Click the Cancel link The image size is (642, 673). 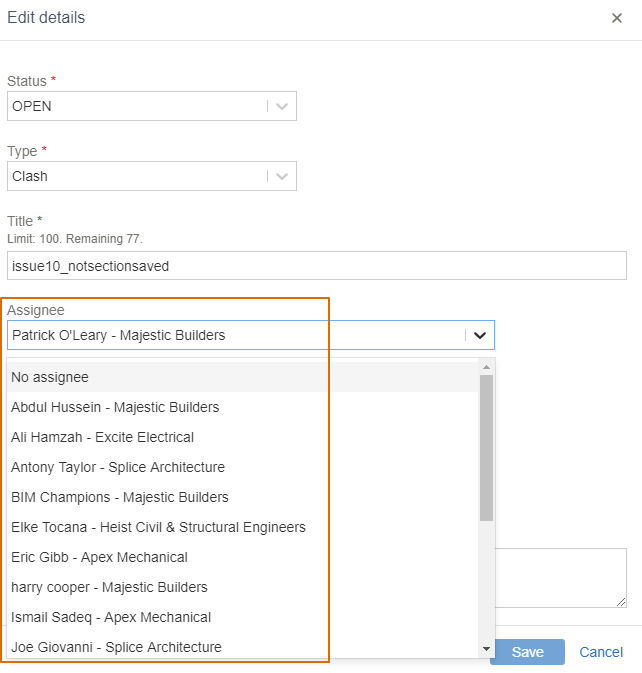coord(601,652)
